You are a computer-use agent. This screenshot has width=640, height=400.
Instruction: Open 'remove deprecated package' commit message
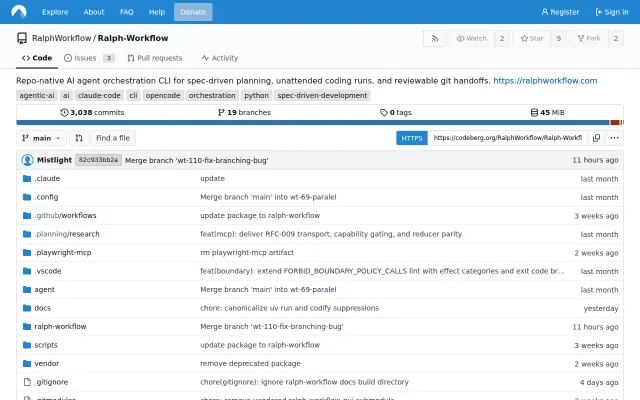tap(250, 364)
